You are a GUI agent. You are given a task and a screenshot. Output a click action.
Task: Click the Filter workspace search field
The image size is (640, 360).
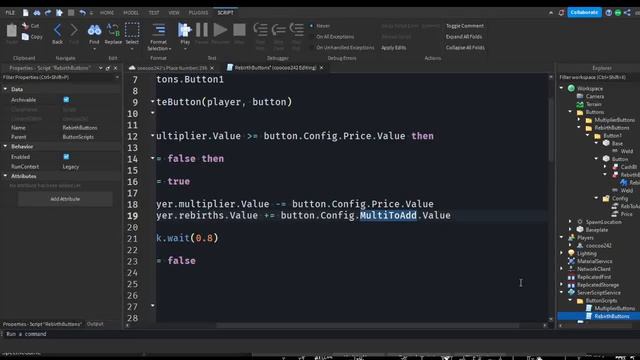pyautogui.click(x=598, y=77)
